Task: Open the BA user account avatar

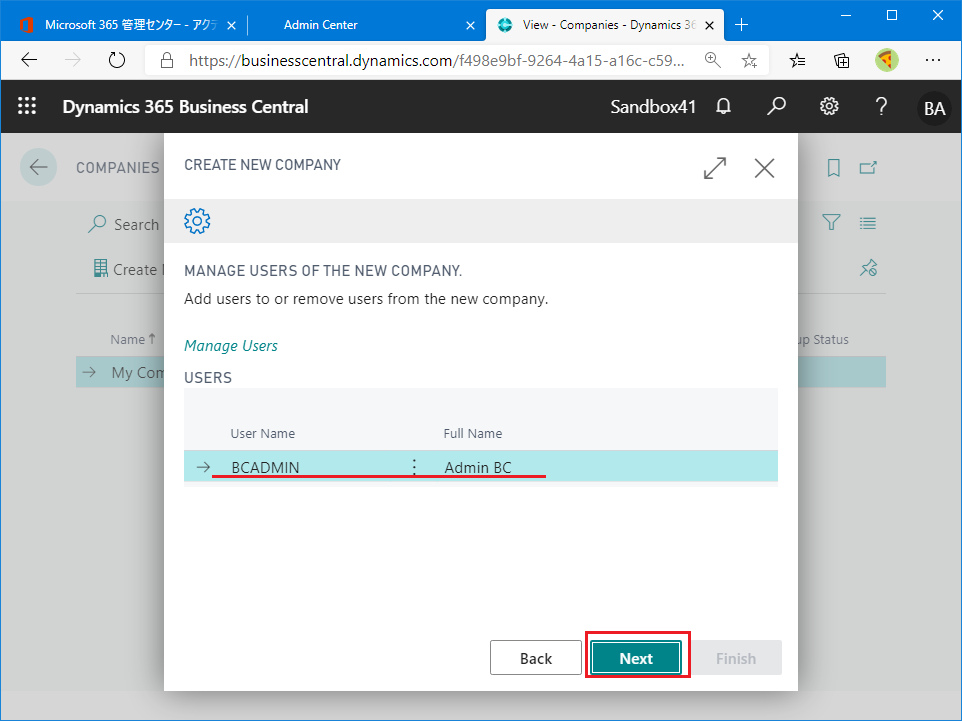Action: tap(934, 108)
